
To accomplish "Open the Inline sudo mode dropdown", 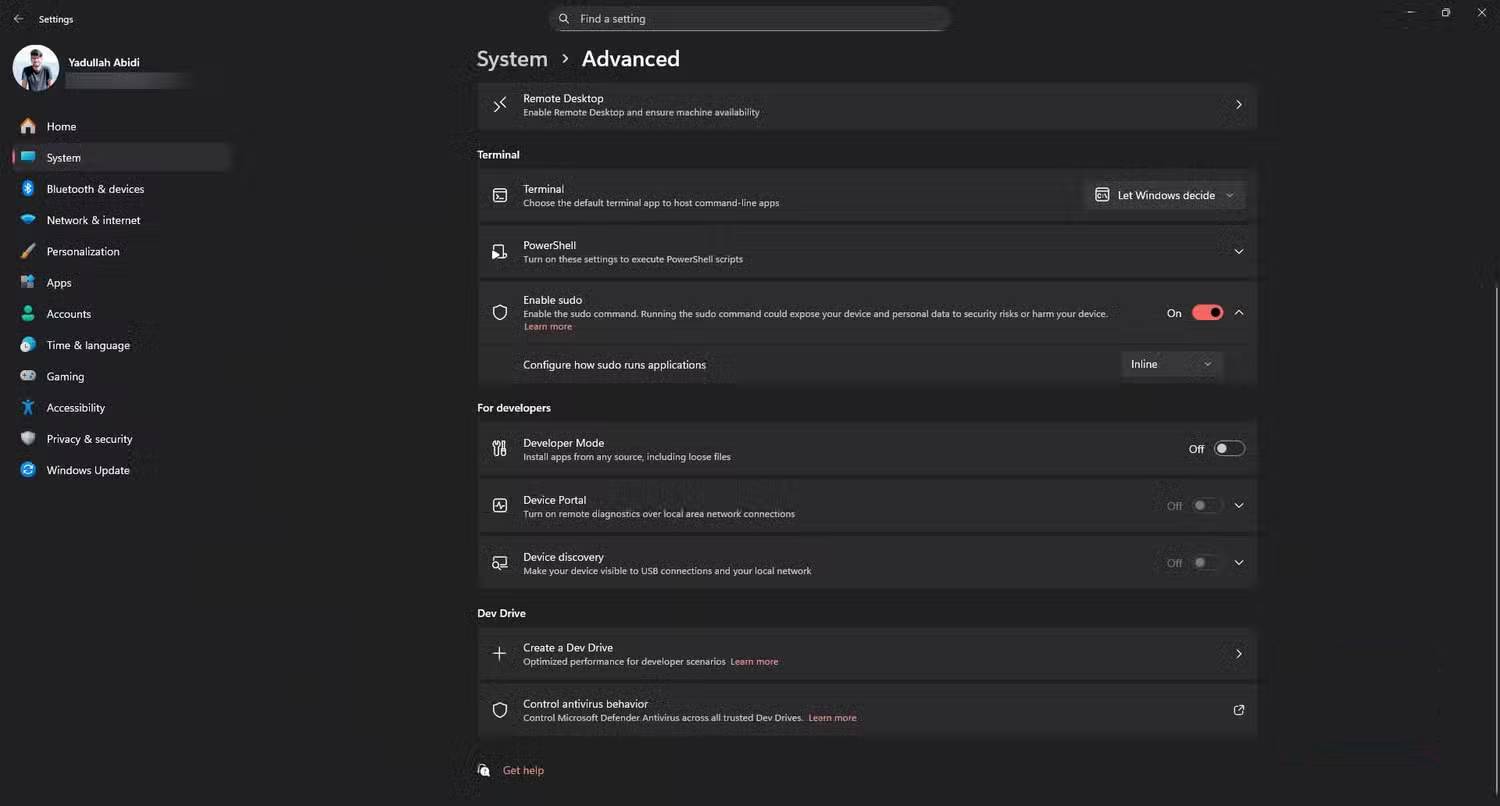I will coord(1171,365).
